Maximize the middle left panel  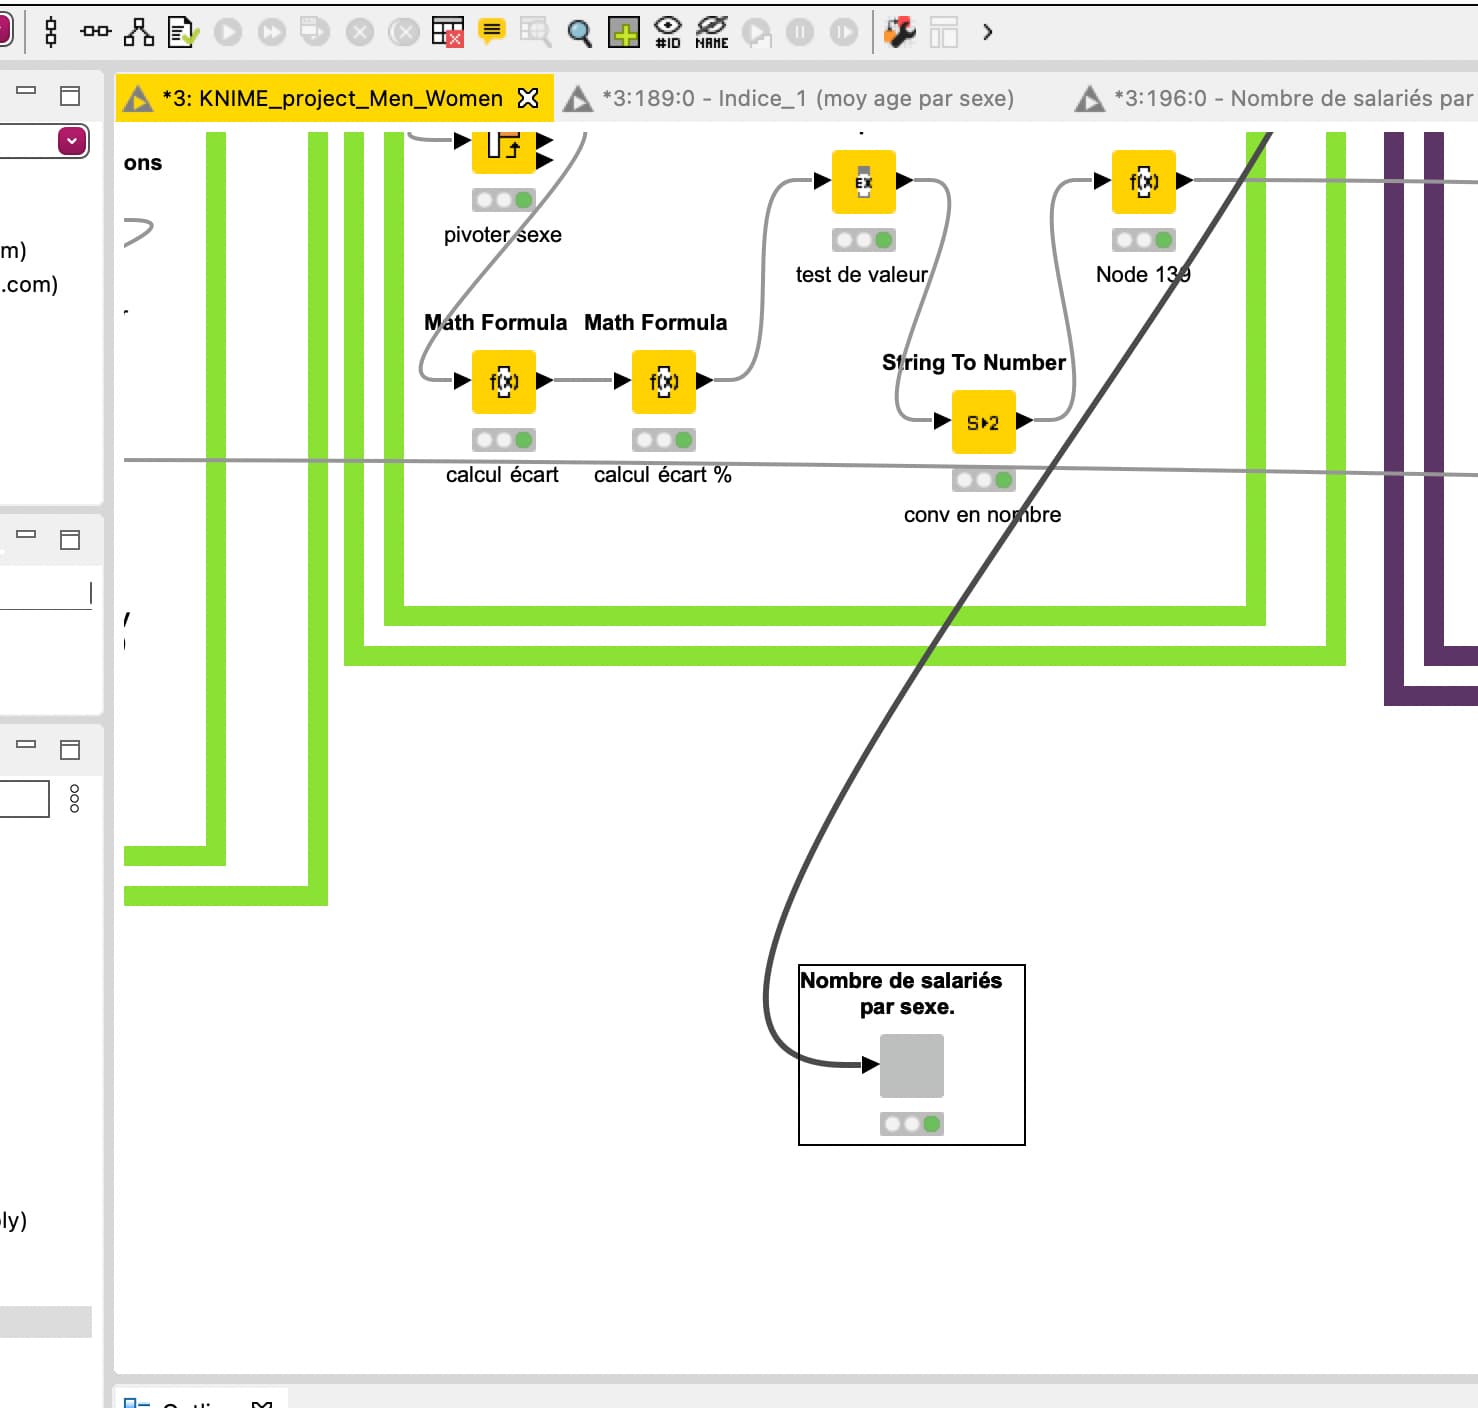(x=70, y=540)
